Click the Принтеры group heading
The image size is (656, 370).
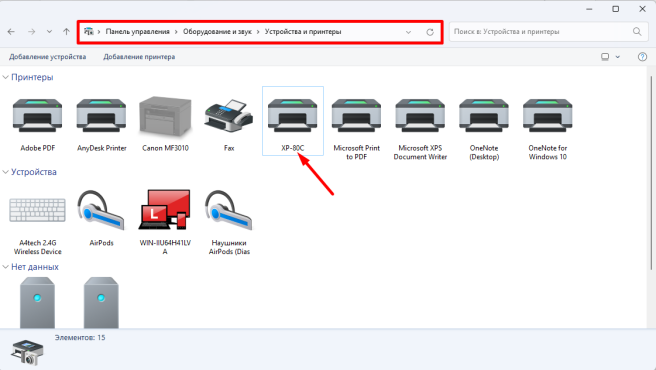32,77
